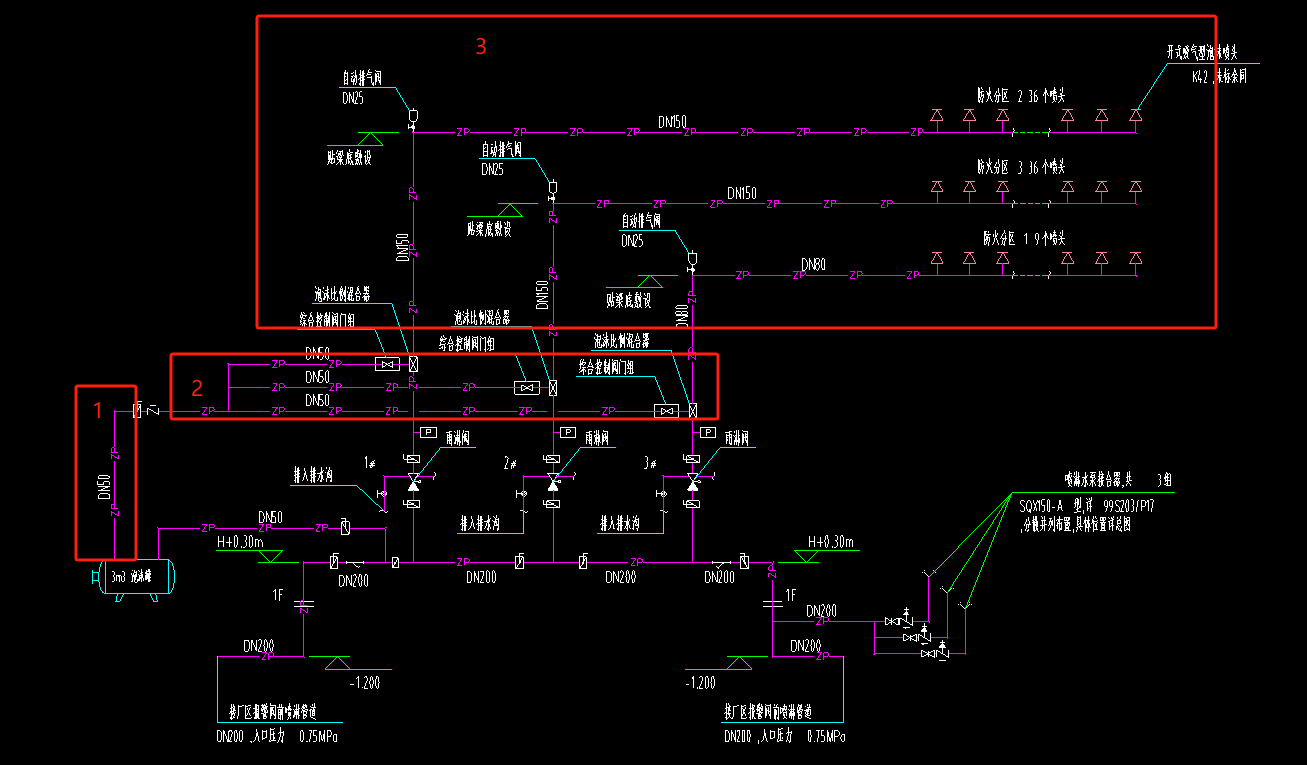Select the 3m3 泡沫罐 foam tank symbol
This screenshot has height=765, width=1307.
[x=132, y=578]
